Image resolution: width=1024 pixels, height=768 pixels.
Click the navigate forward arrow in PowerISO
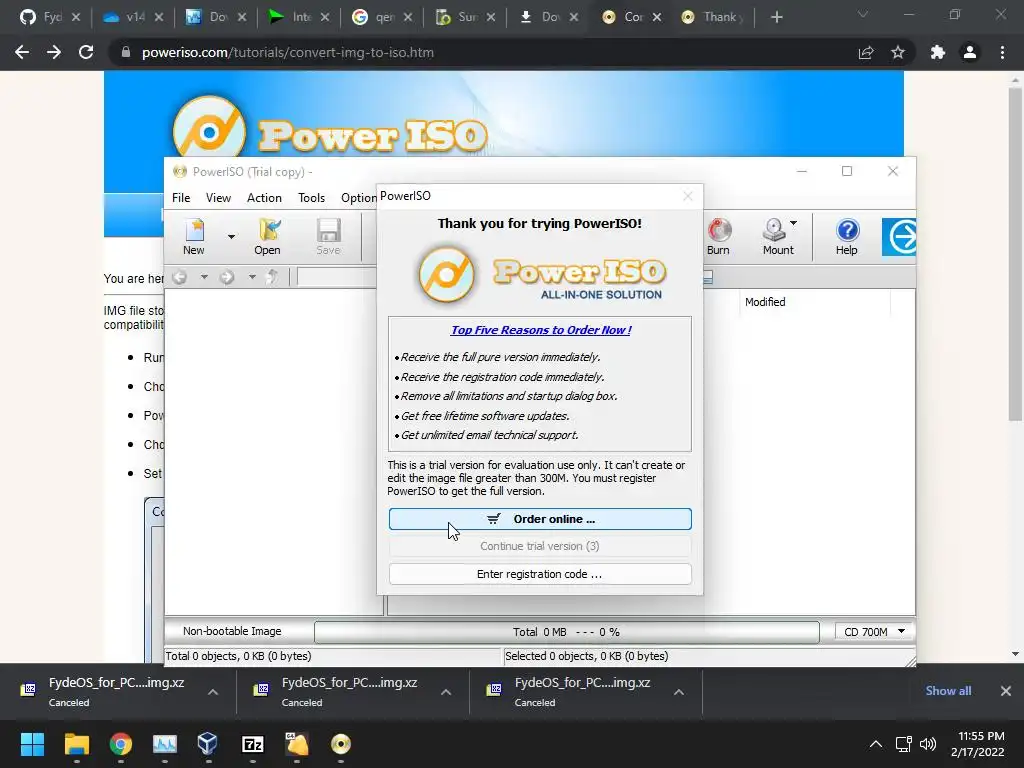point(227,278)
